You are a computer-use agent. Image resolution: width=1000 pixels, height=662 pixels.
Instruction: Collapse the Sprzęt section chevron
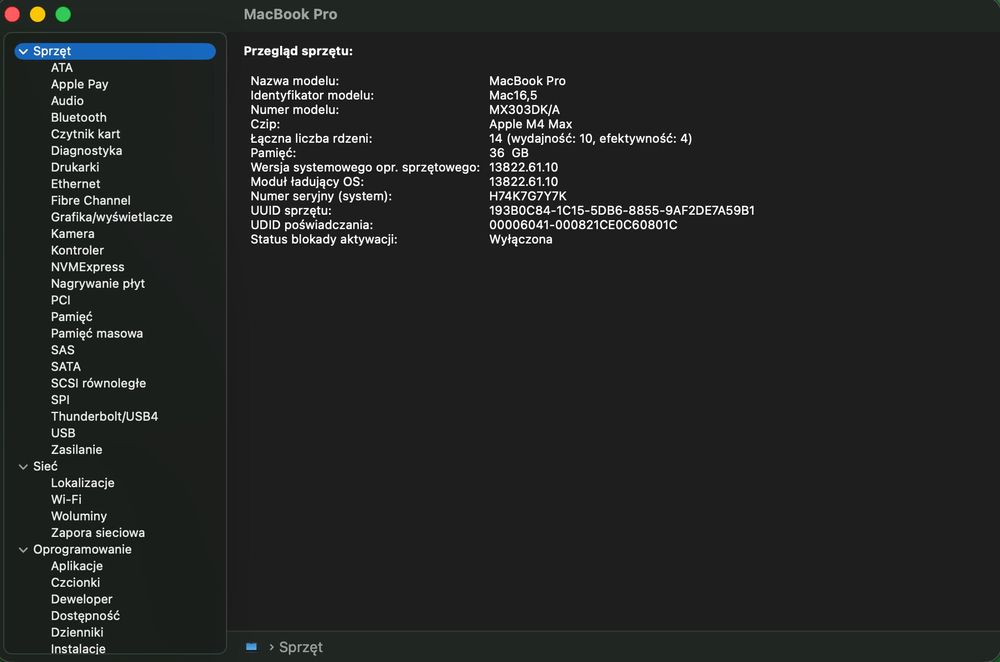pos(23,51)
